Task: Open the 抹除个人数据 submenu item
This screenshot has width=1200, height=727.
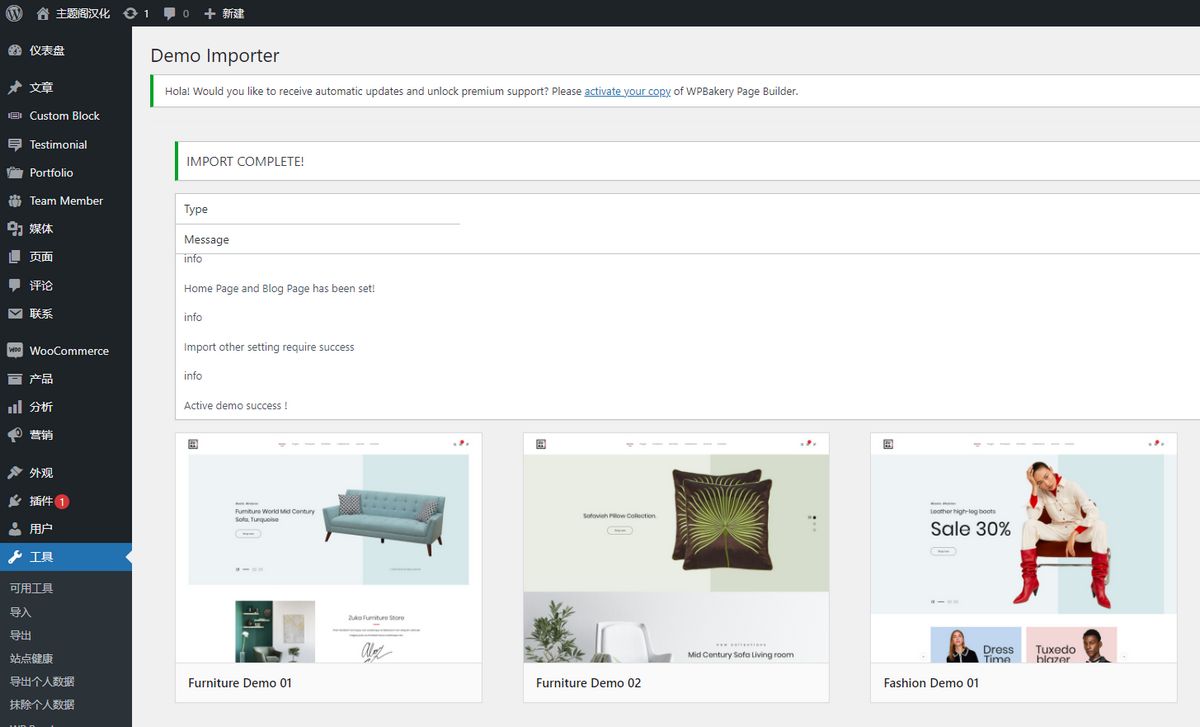Action: 42,705
